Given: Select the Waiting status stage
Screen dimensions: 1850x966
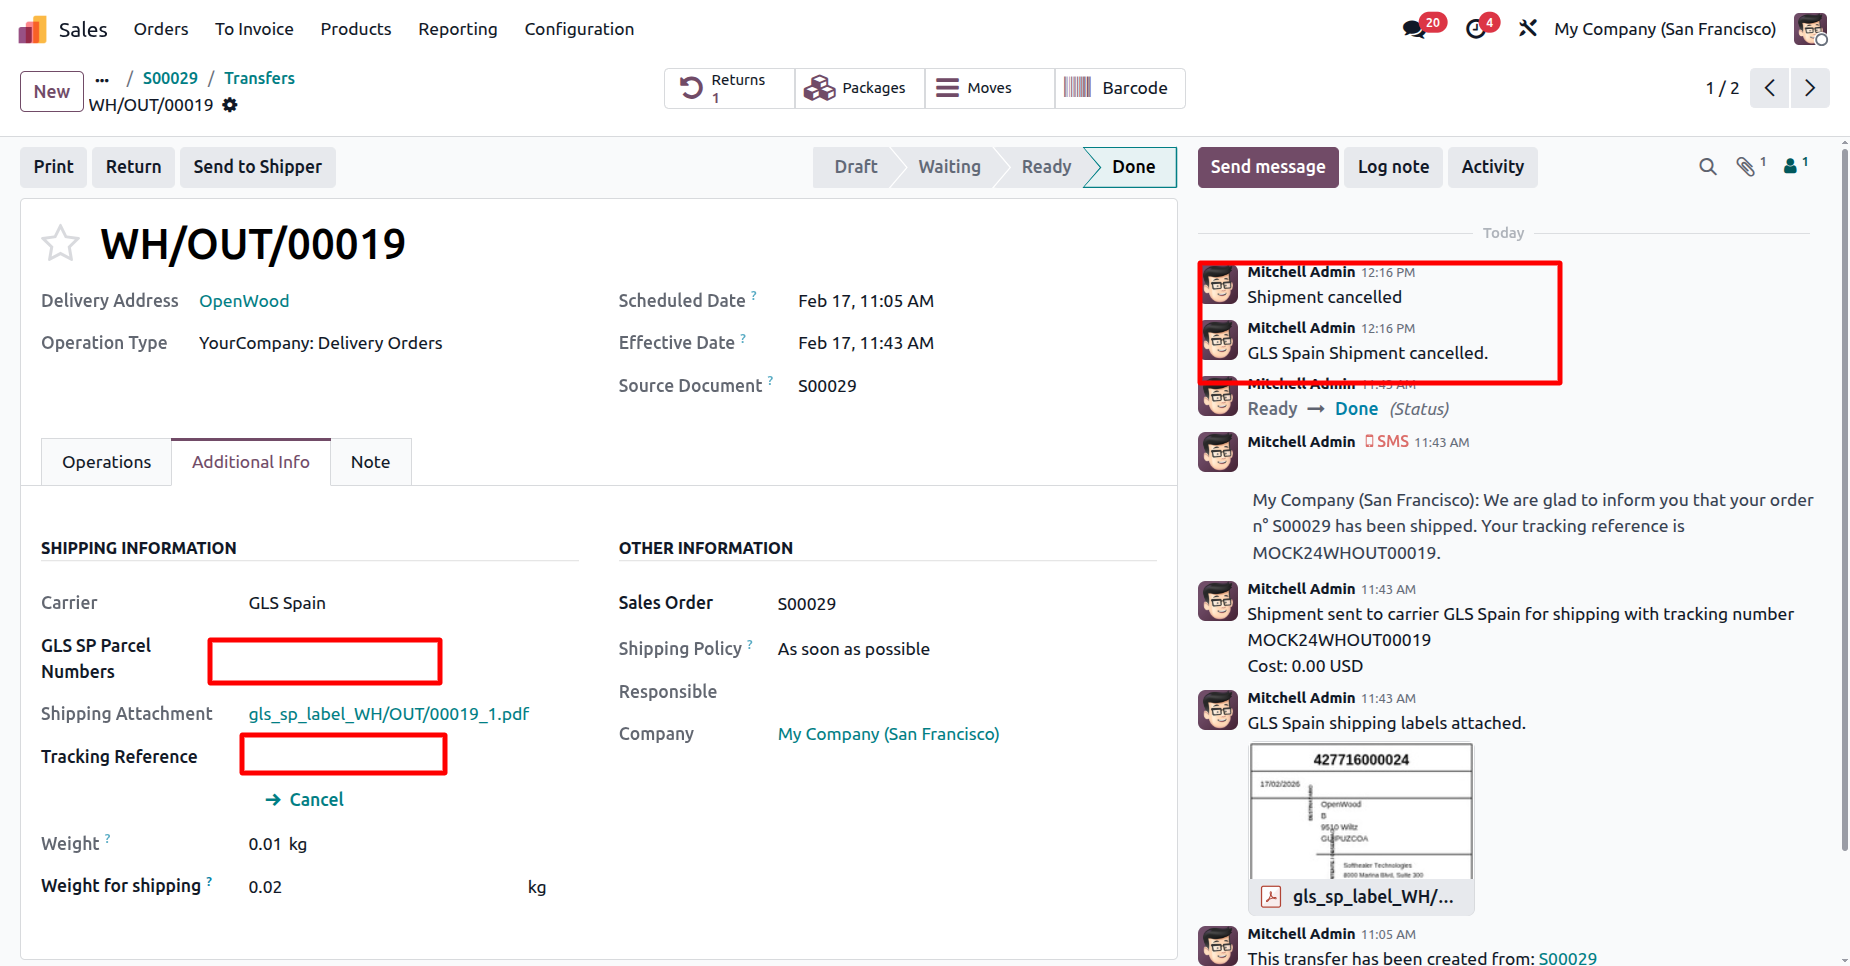Looking at the screenshot, I should (x=949, y=167).
